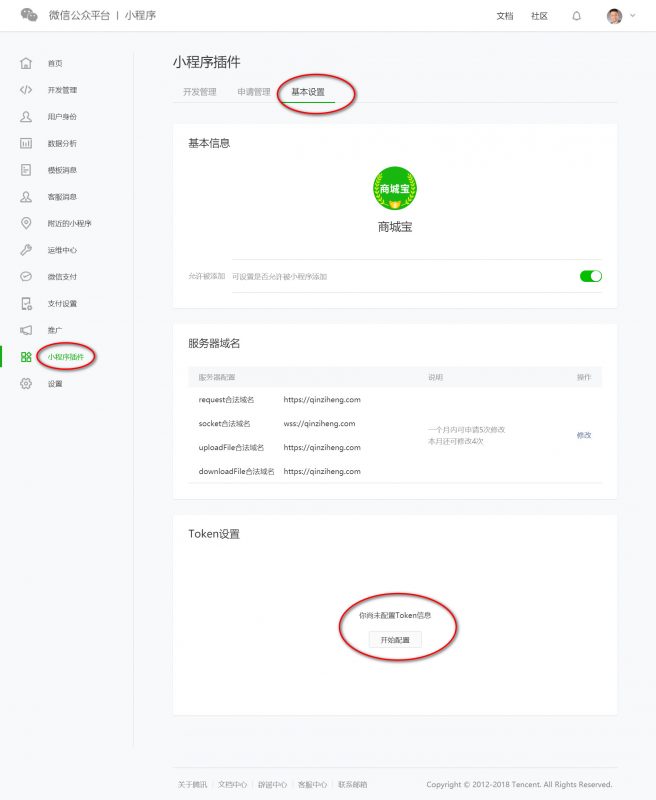The image size is (656, 800).
Task: Click the 服务器配置 column header
Action: click(x=217, y=377)
